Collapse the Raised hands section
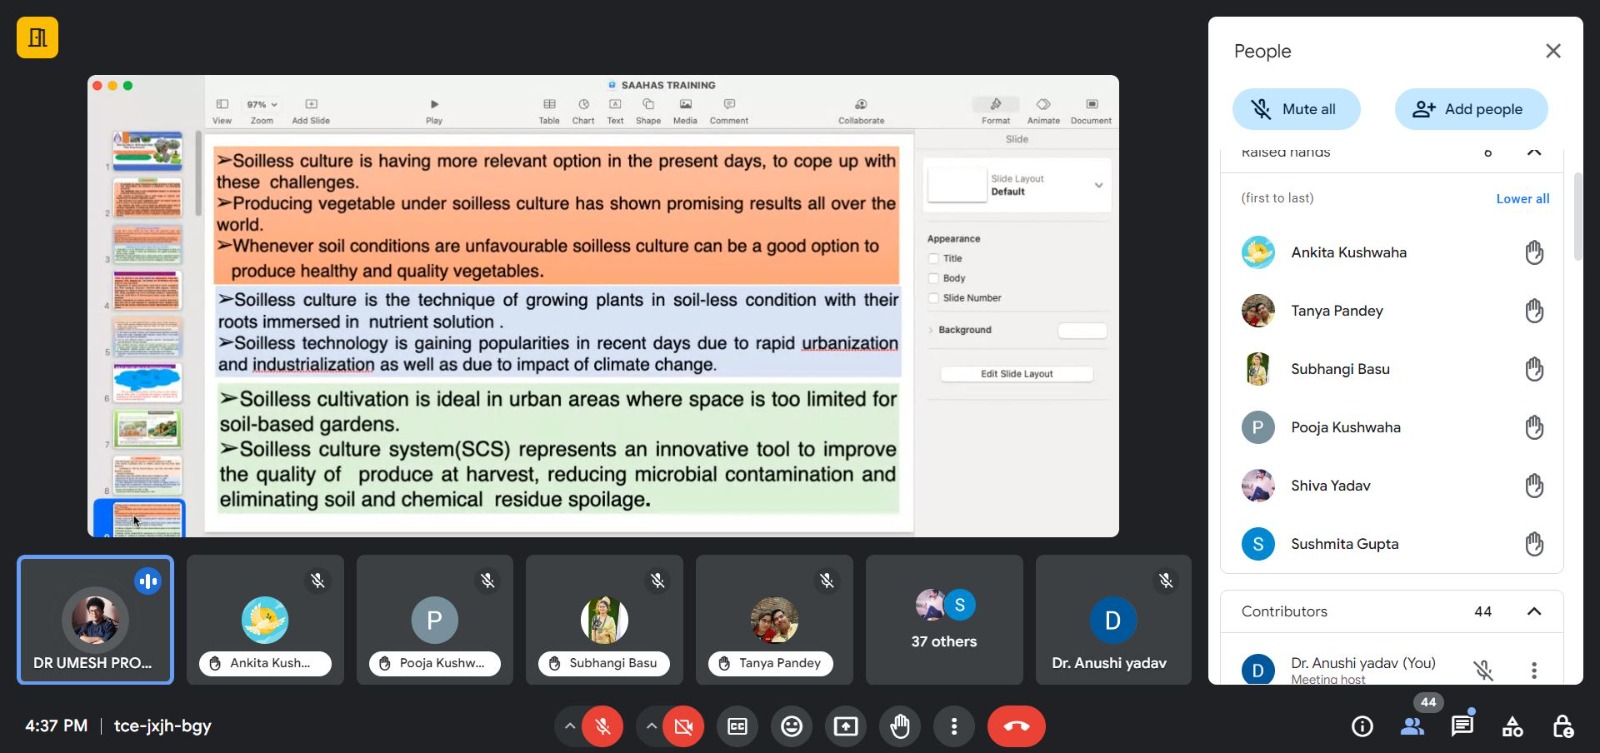Screen dimensions: 1600x753 [1533, 153]
